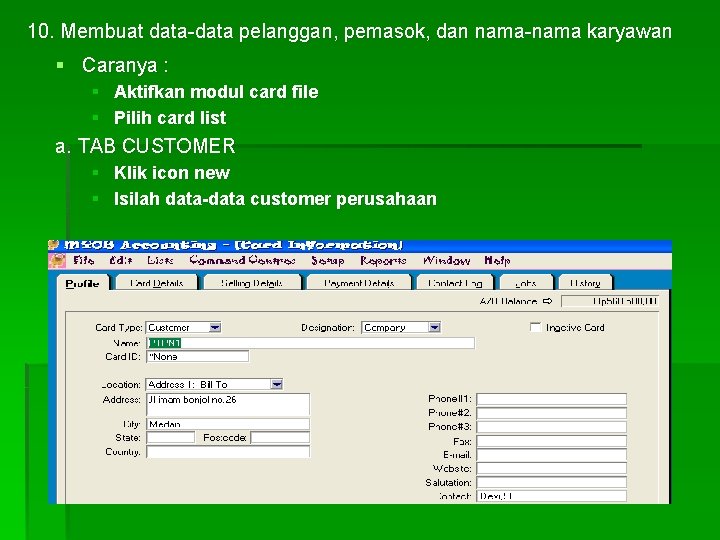Switch to the Selling Details tab
Image resolution: width=720 pixels, height=540 pixels.
click(x=252, y=283)
